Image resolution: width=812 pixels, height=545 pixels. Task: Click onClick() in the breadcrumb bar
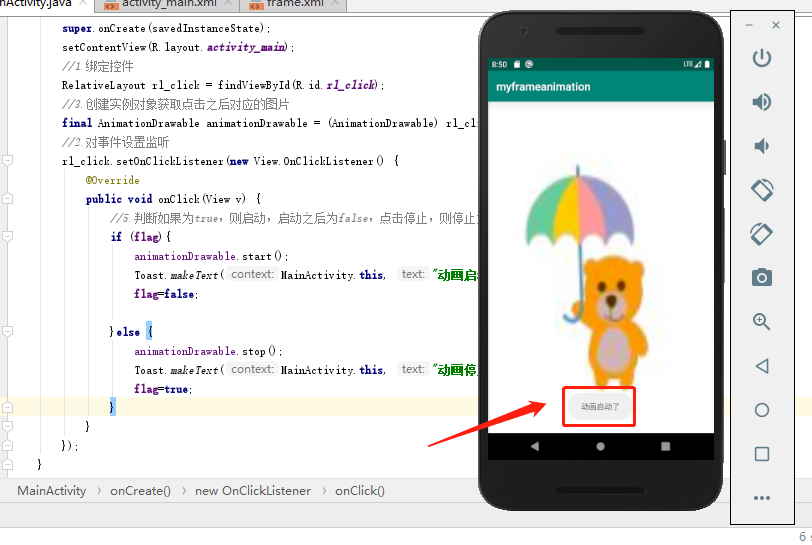click(360, 491)
